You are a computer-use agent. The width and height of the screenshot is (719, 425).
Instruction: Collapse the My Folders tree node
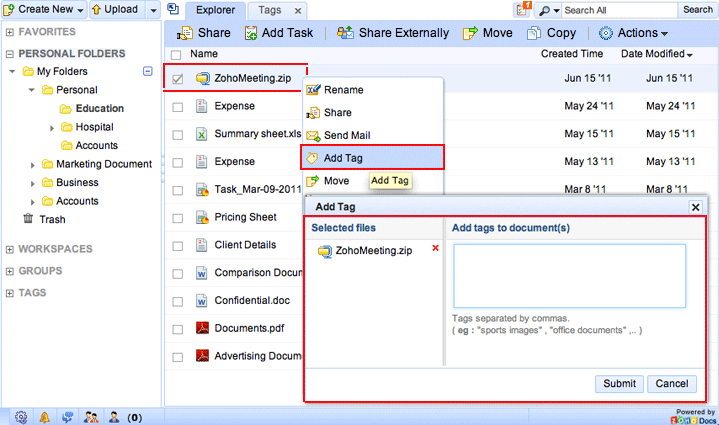(x=12, y=72)
